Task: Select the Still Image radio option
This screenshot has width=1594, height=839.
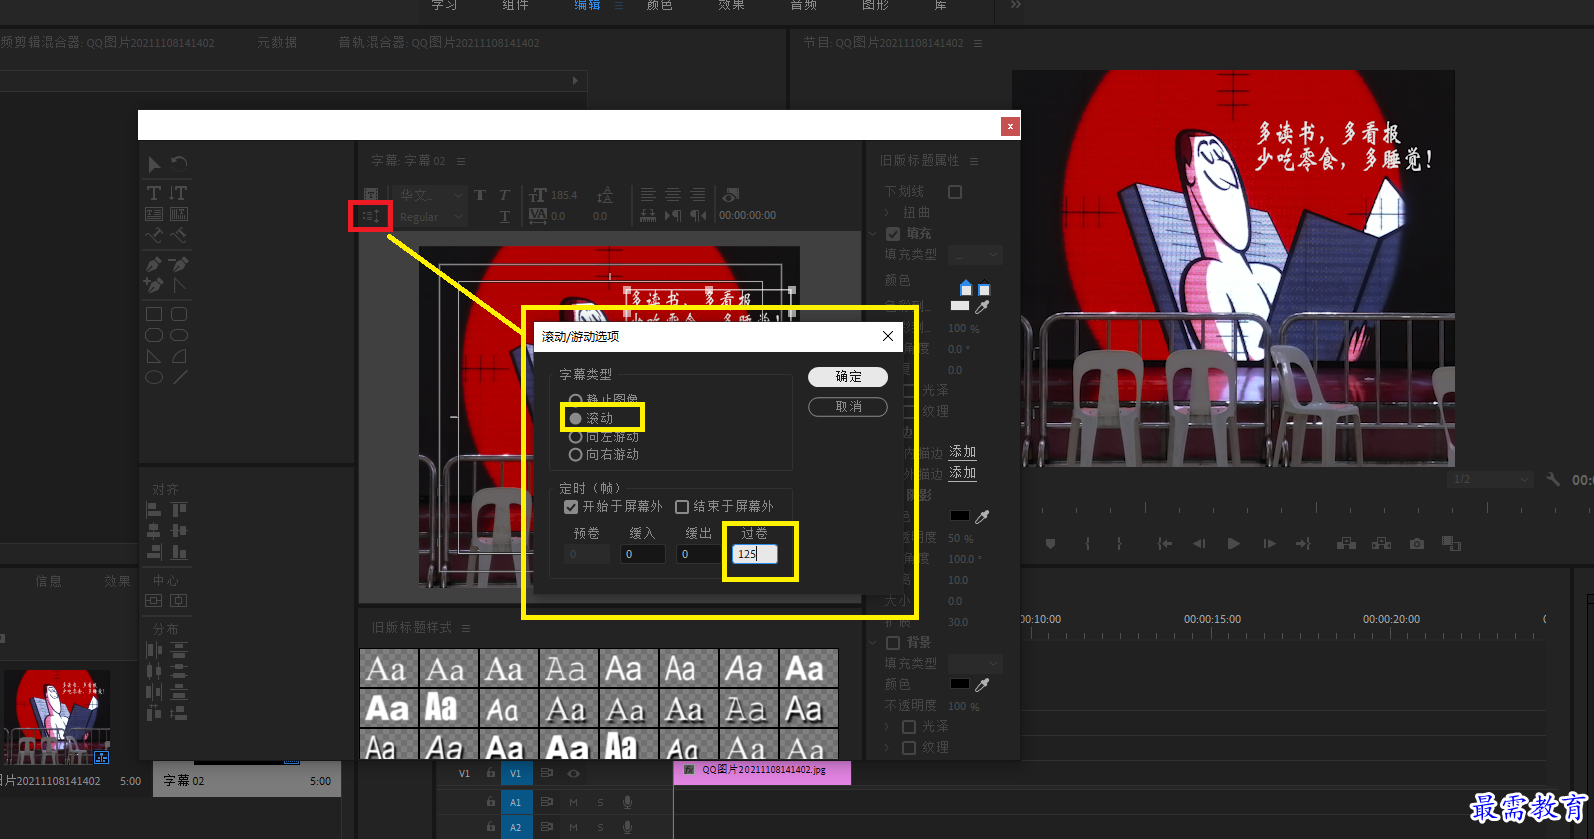Action: pos(576,400)
